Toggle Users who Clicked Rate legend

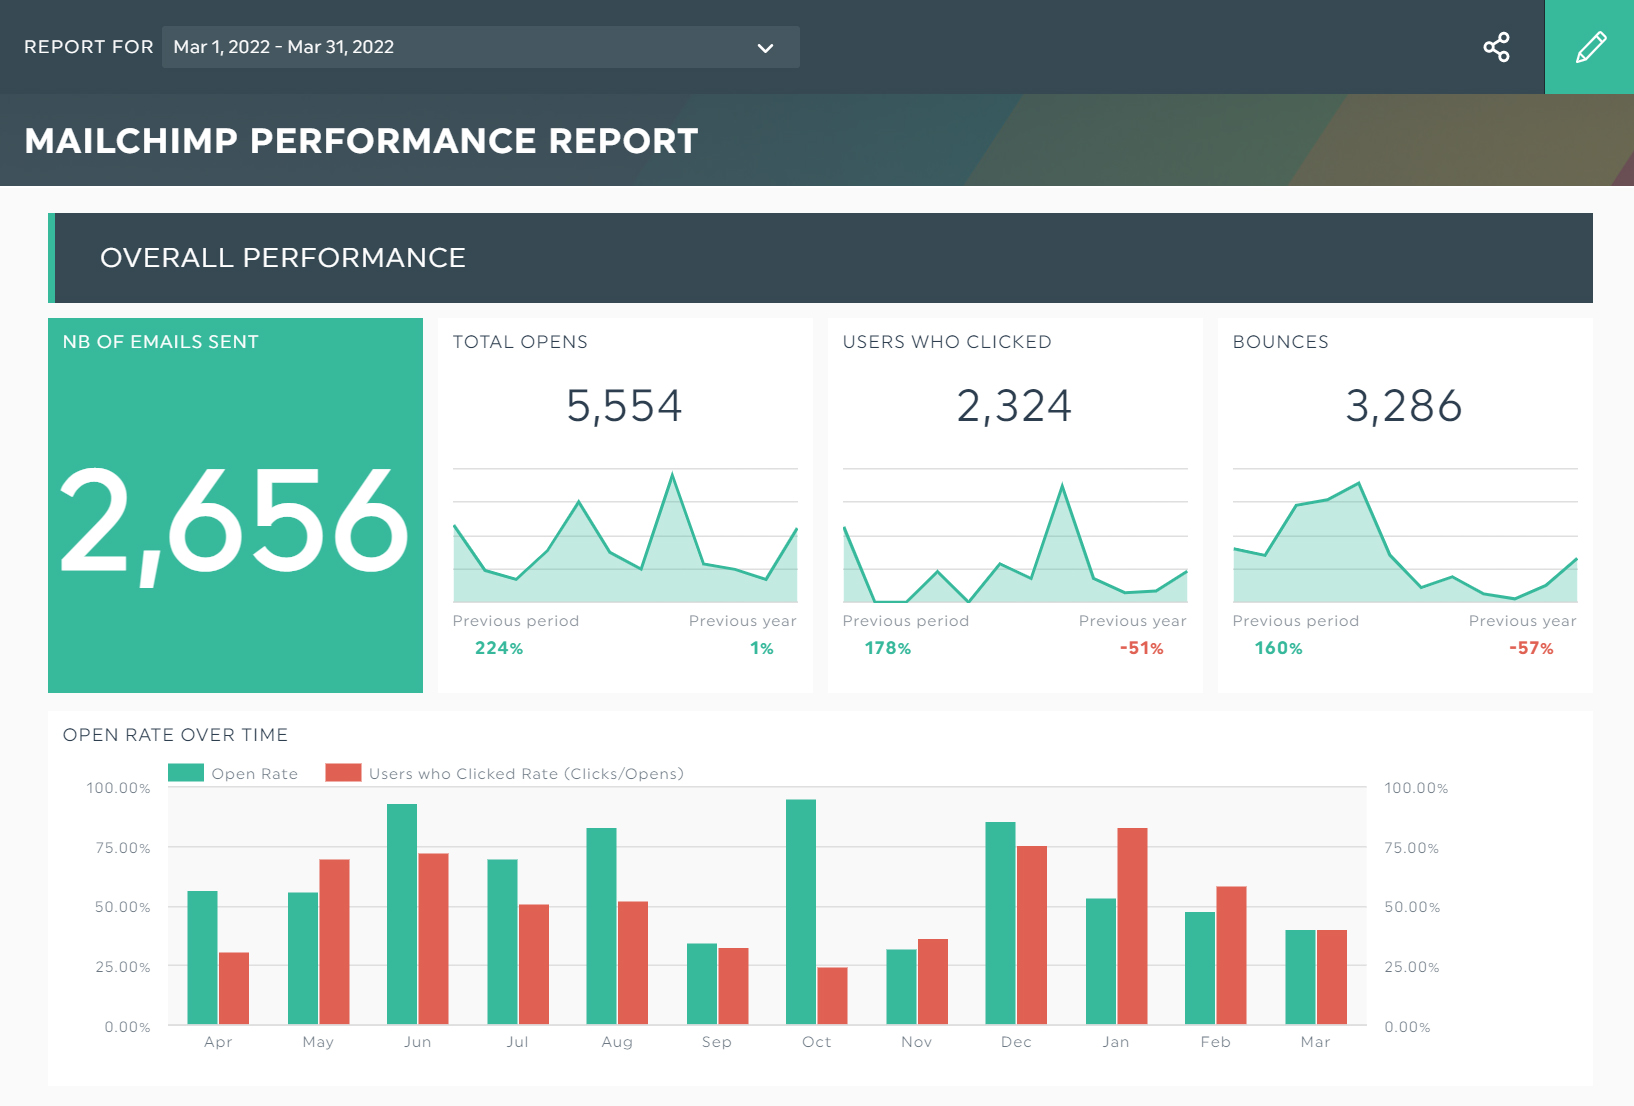[525, 773]
